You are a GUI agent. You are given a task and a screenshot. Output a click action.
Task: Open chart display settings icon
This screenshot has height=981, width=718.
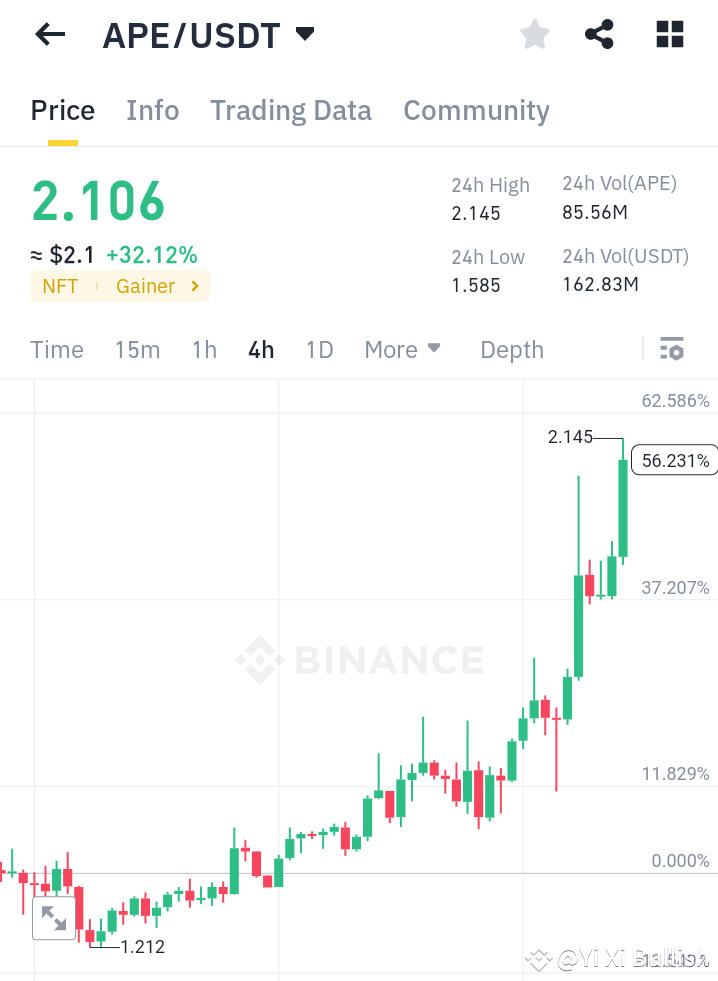(672, 349)
